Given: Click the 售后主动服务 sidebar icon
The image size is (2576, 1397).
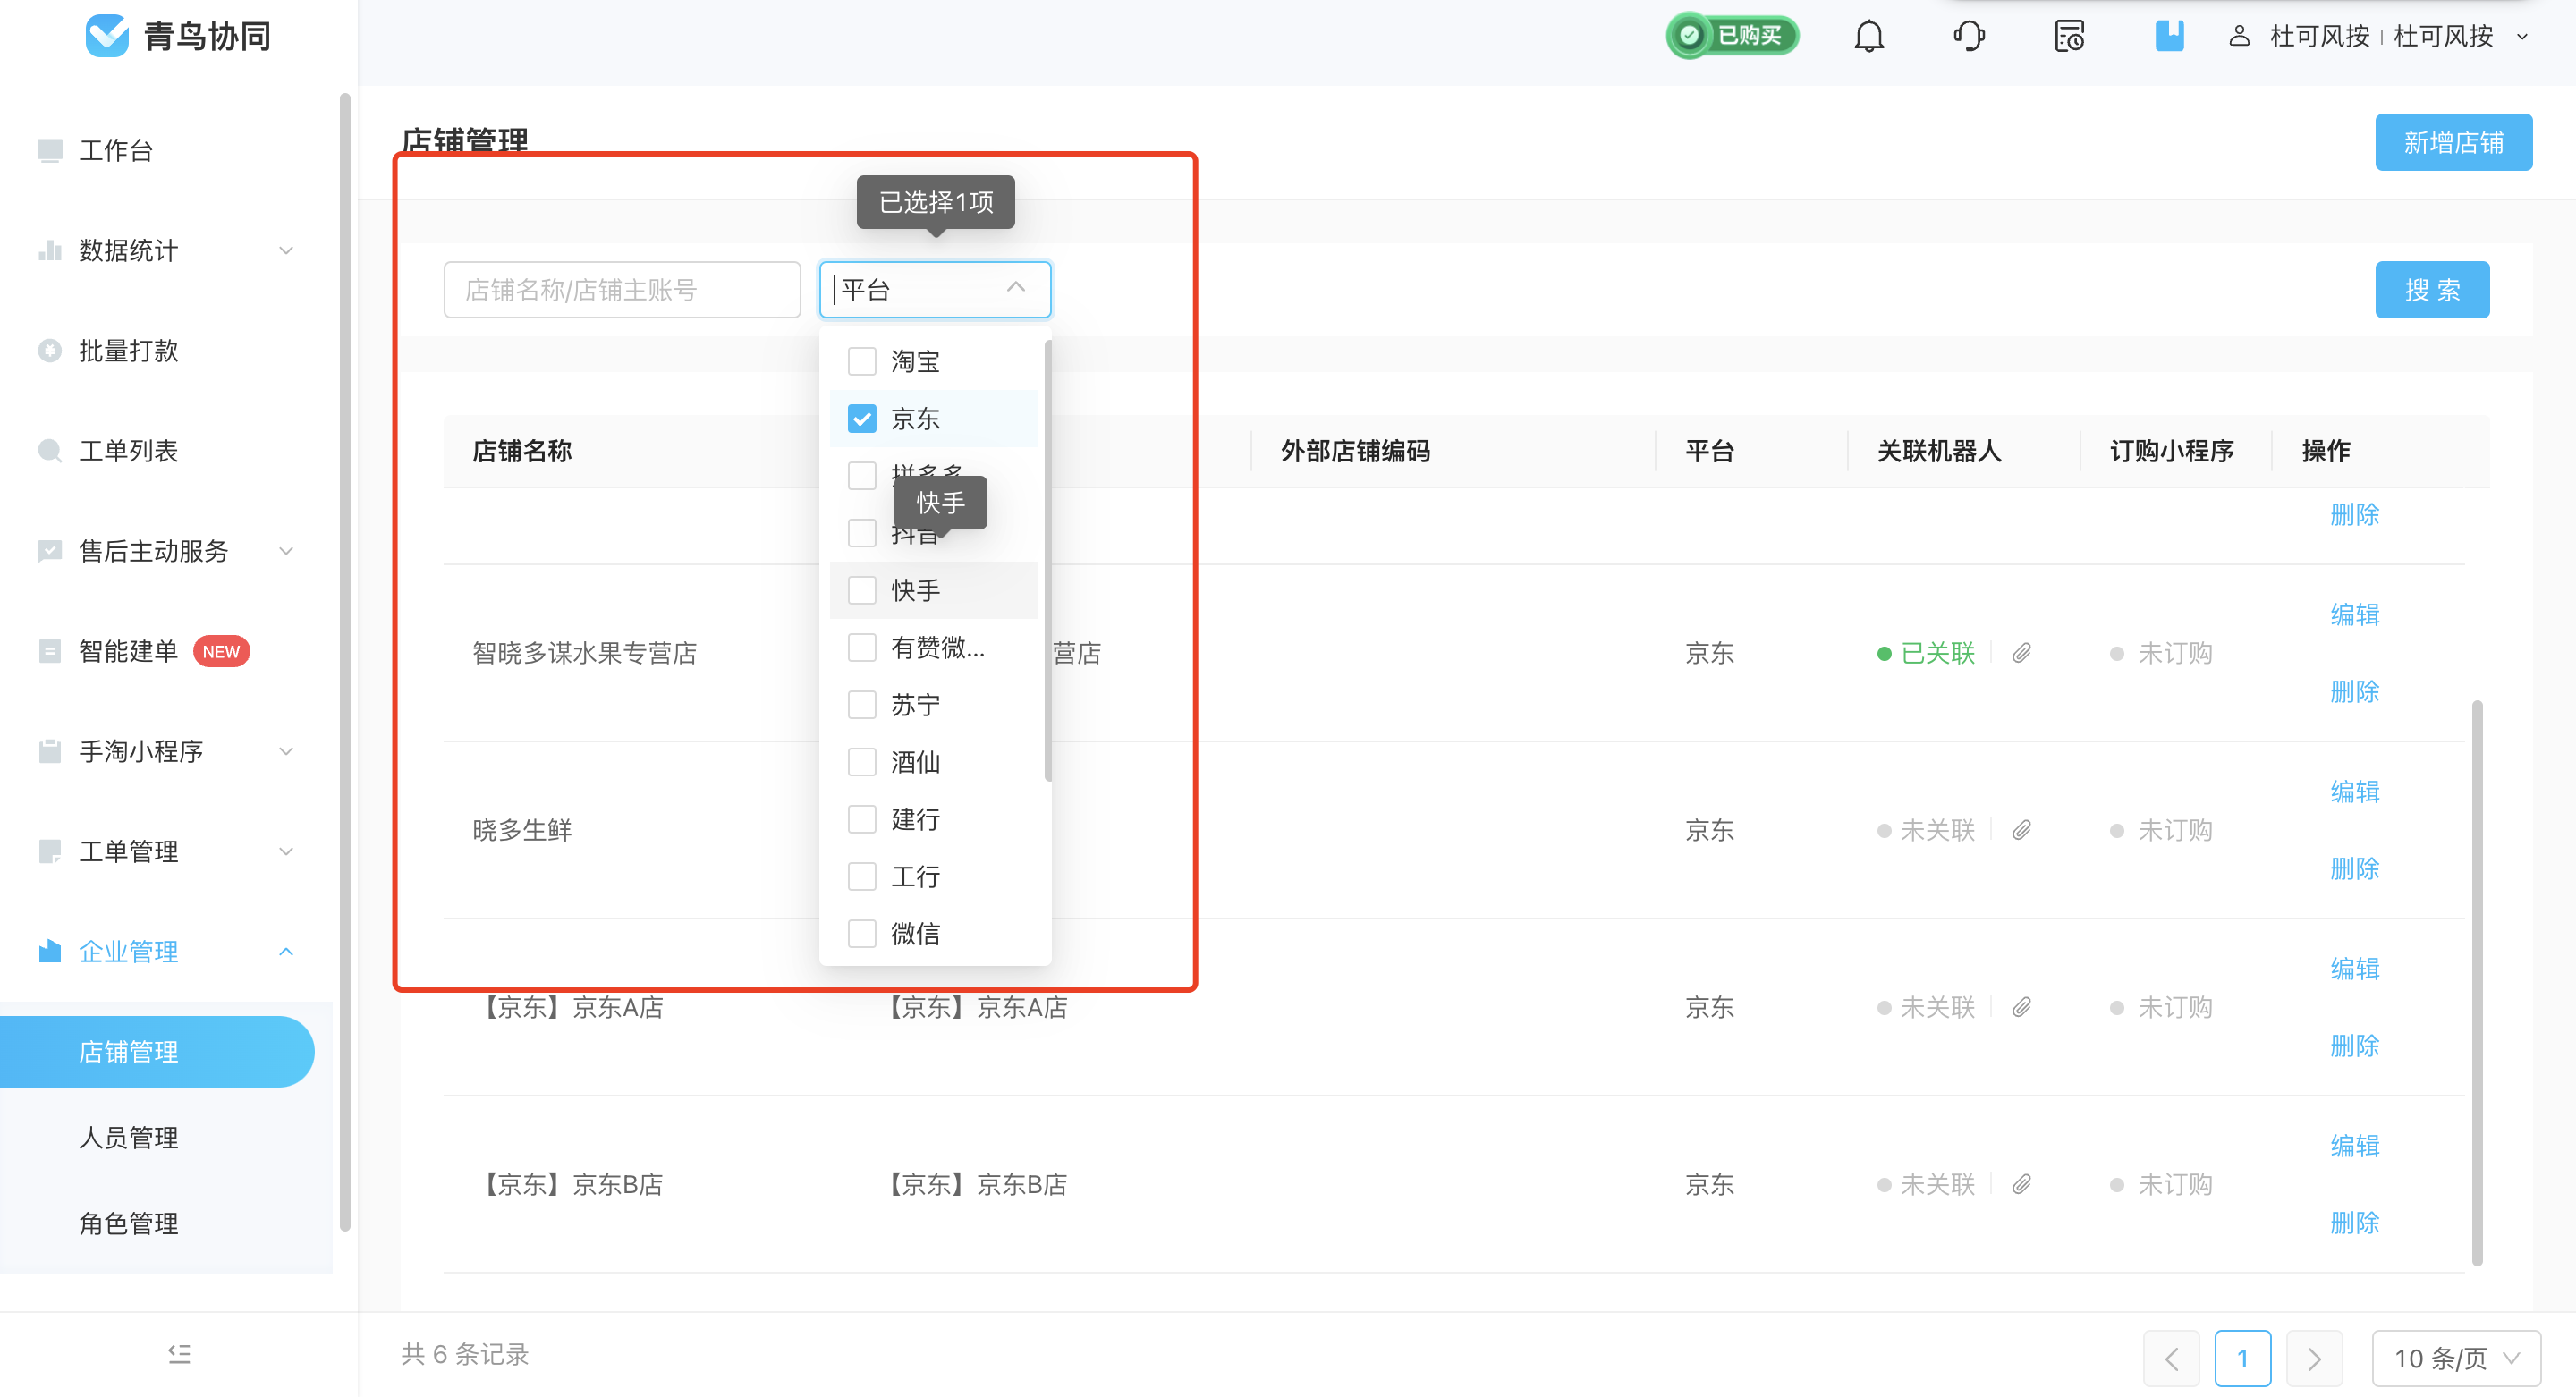Looking at the screenshot, I should pos(50,551).
